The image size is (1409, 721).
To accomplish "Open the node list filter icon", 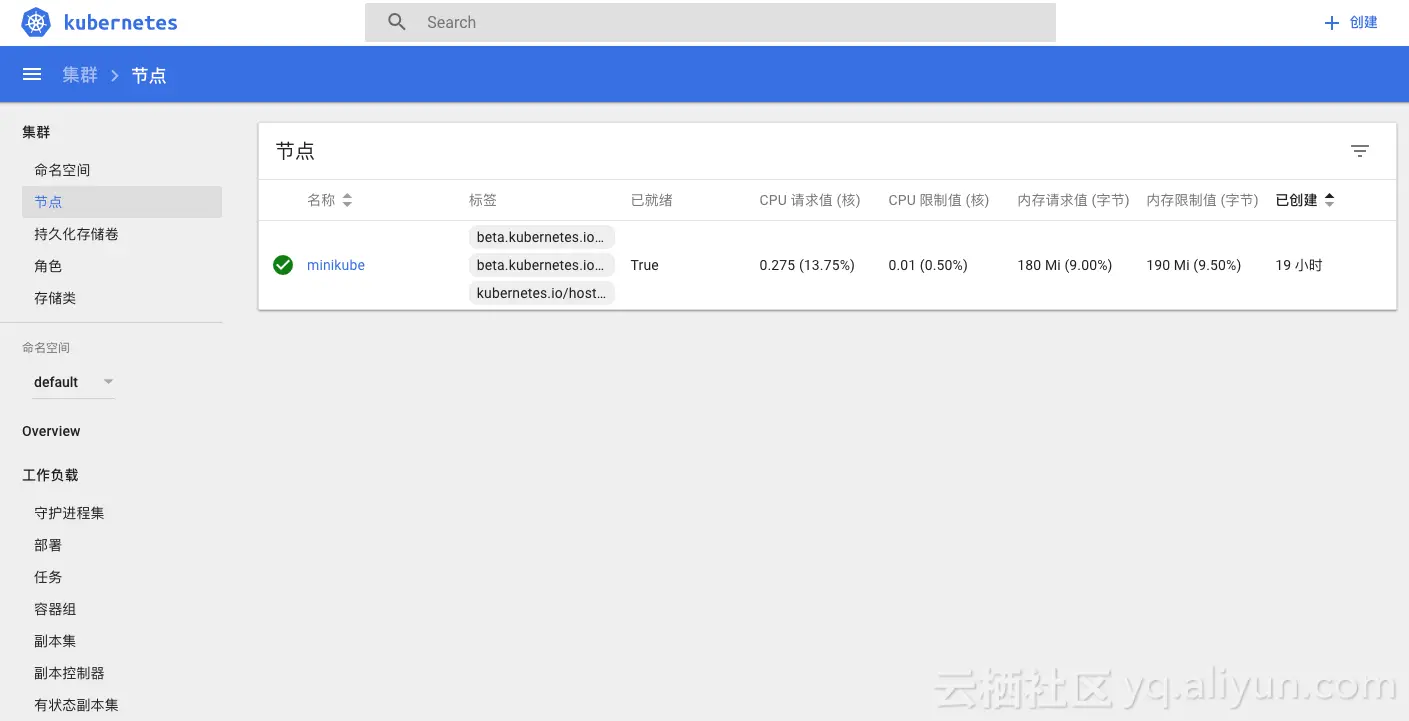I will (x=1359, y=151).
